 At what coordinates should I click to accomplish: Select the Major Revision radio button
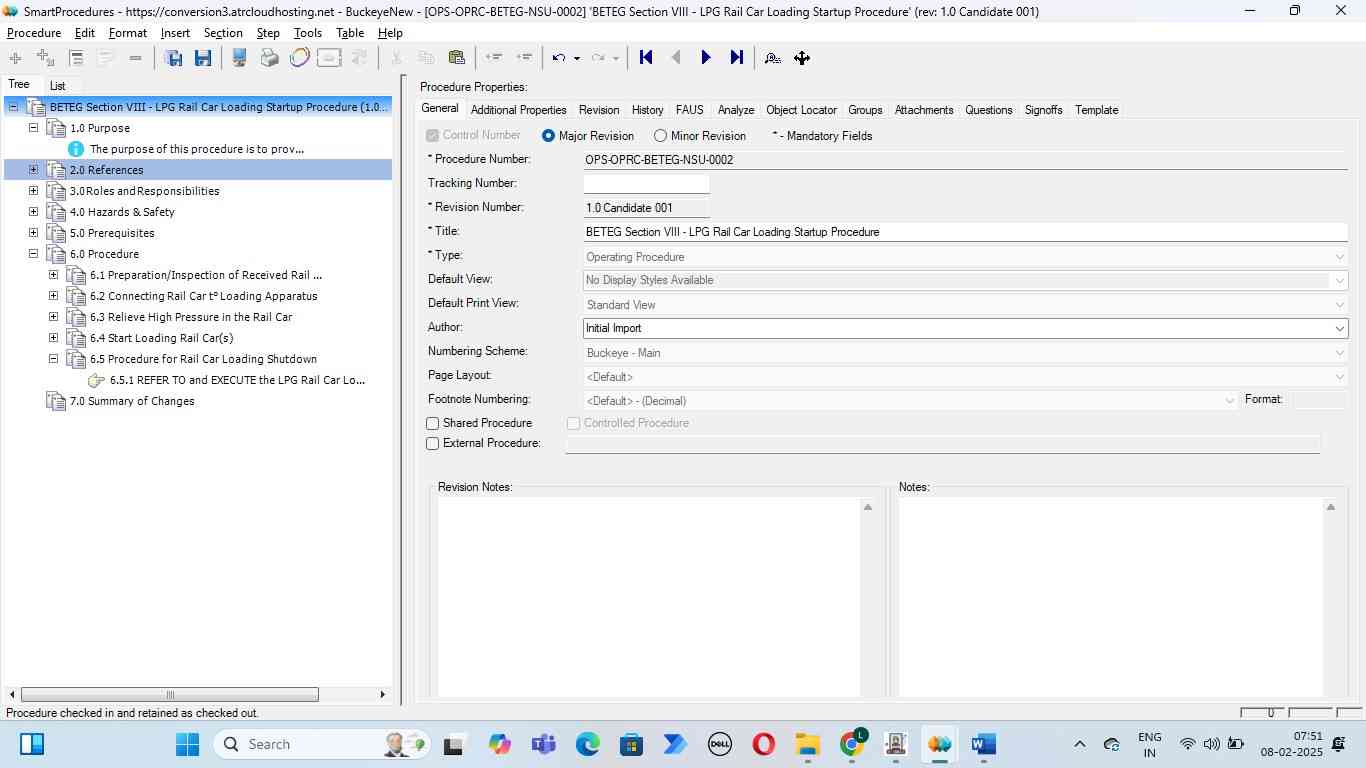548,136
